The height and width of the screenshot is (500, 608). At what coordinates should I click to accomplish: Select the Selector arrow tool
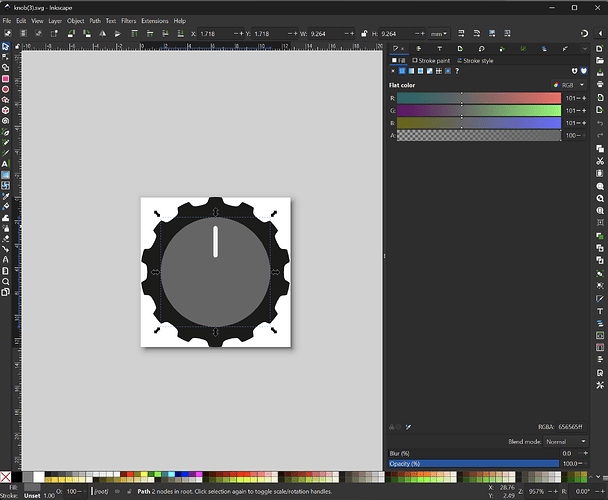[x=5, y=47]
